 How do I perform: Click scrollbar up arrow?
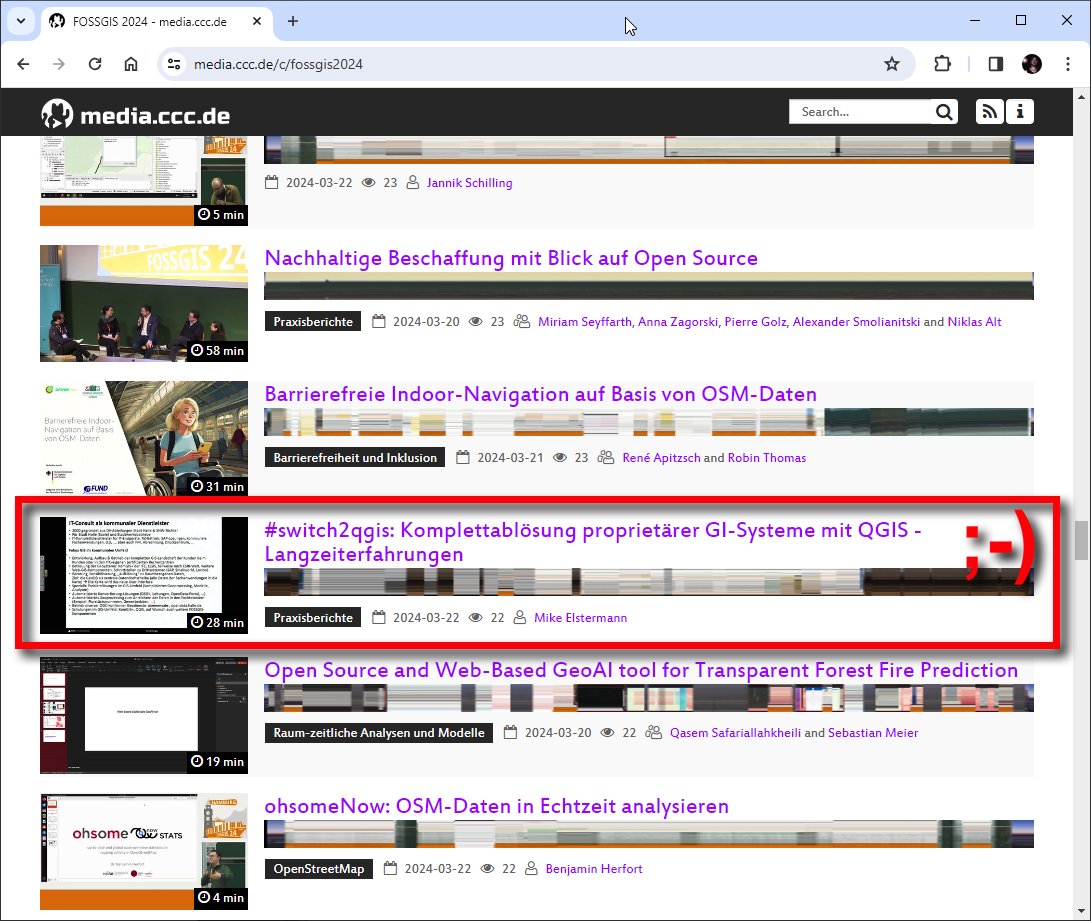pyautogui.click(x=1081, y=97)
